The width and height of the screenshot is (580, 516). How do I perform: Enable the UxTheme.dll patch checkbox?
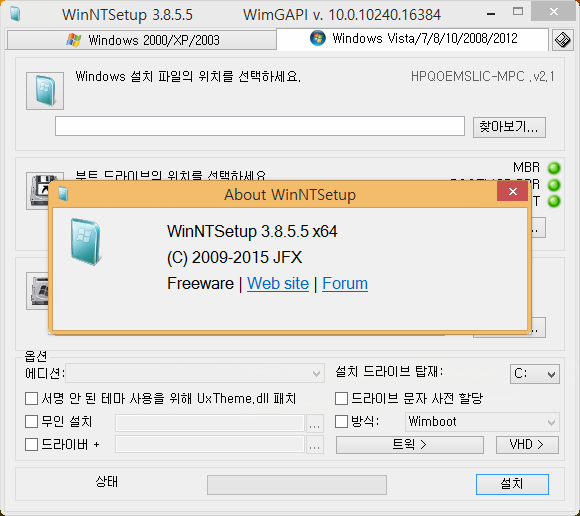tap(31, 399)
